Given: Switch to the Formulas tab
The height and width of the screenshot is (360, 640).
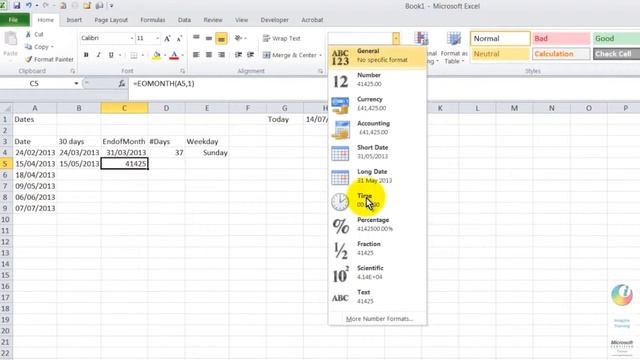Looking at the screenshot, I should [153, 20].
